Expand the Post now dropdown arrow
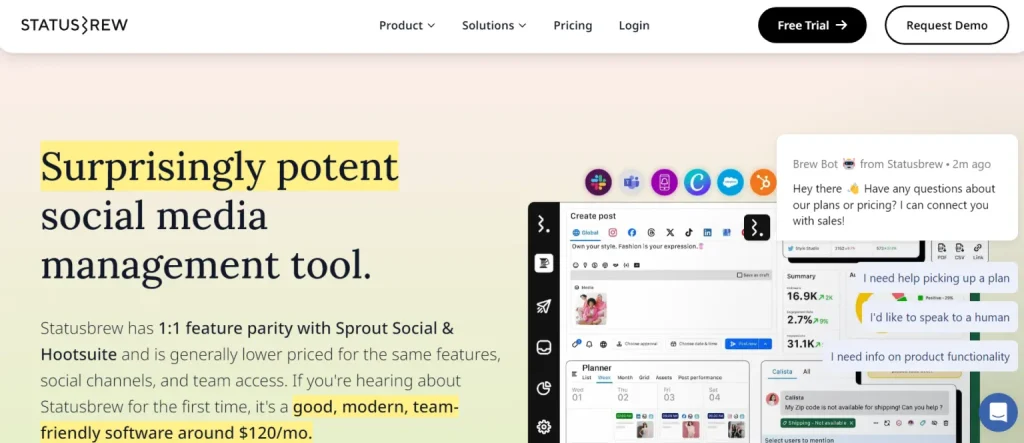Viewport: 1024px width, 443px height. coord(767,344)
